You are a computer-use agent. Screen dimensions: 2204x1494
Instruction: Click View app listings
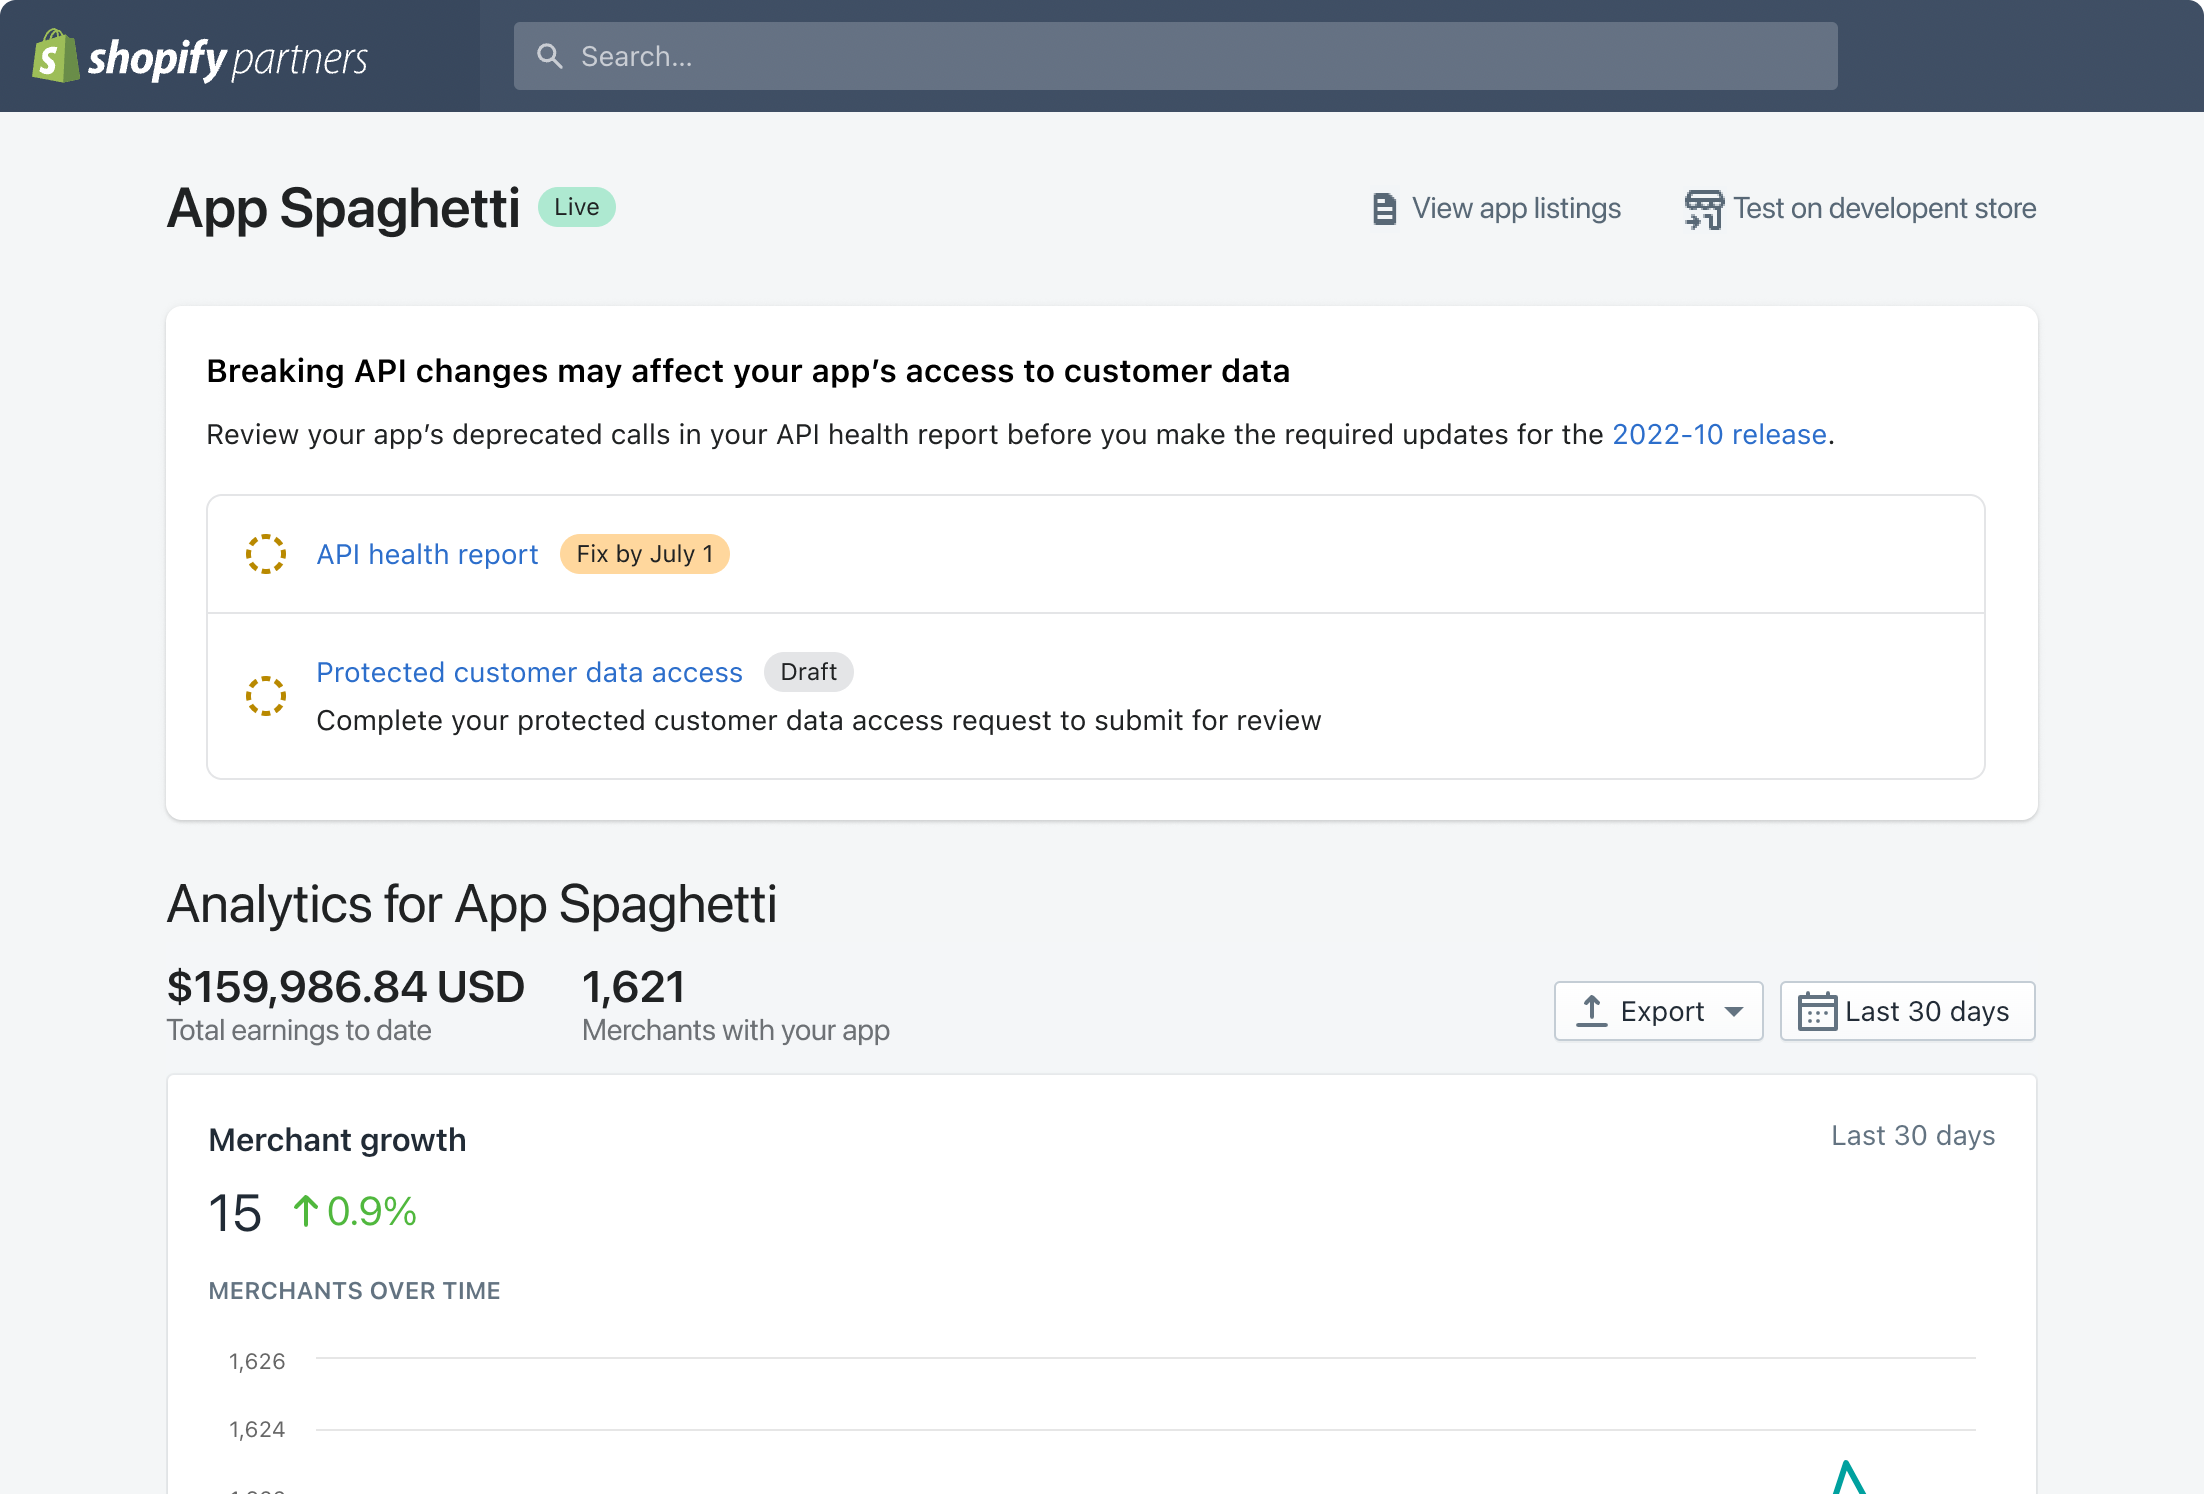[1515, 208]
